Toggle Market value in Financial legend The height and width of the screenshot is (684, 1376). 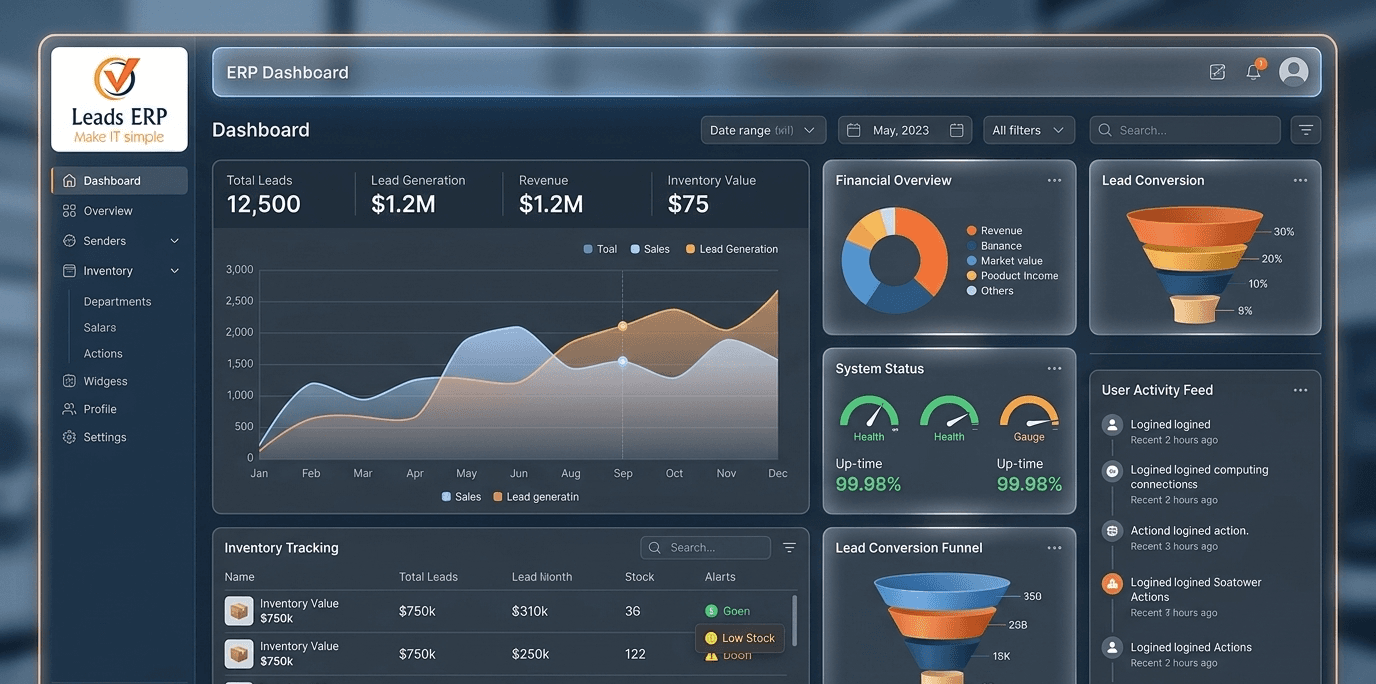point(1004,261)
